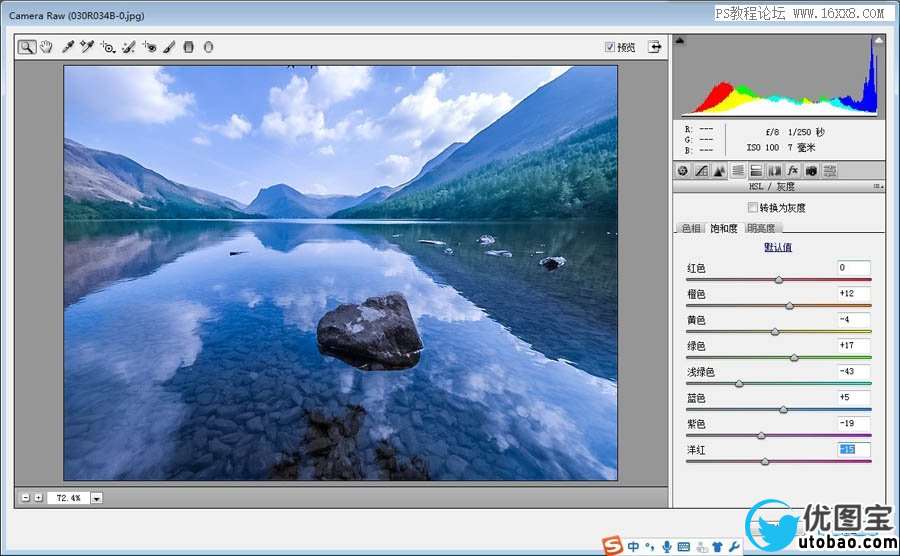Open the Split Toning panel icon
The width and height of the screenshot is (900, 556).
[x=756, y=170]
